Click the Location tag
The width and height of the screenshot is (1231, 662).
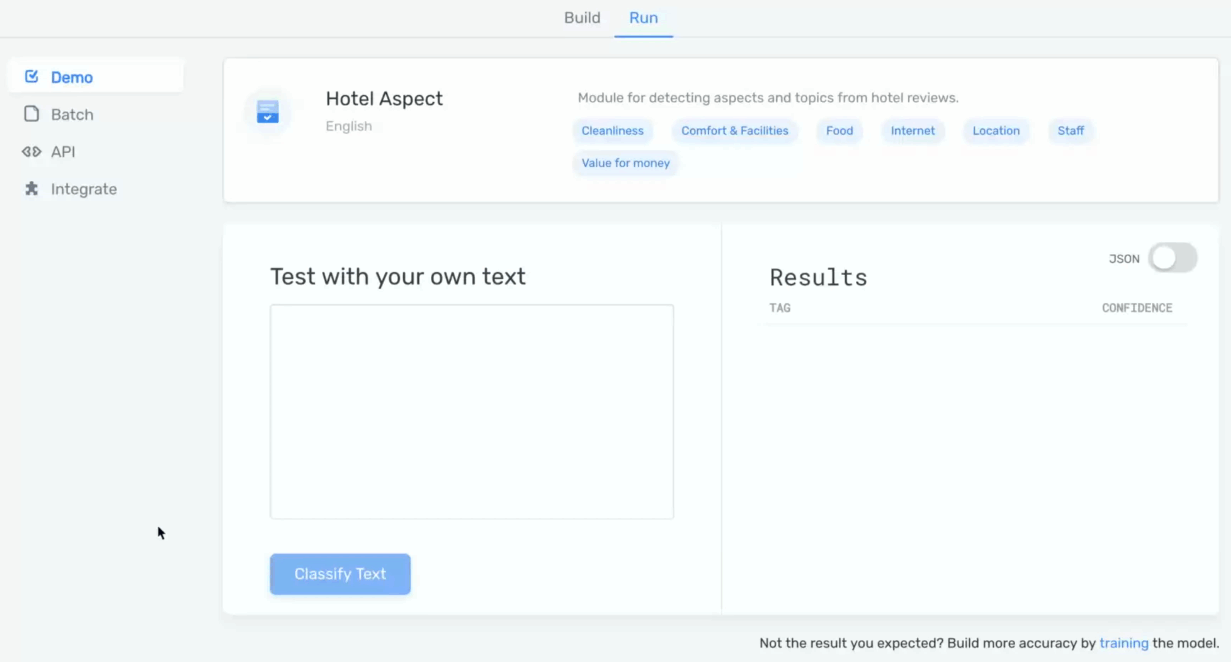coord(996,131)
